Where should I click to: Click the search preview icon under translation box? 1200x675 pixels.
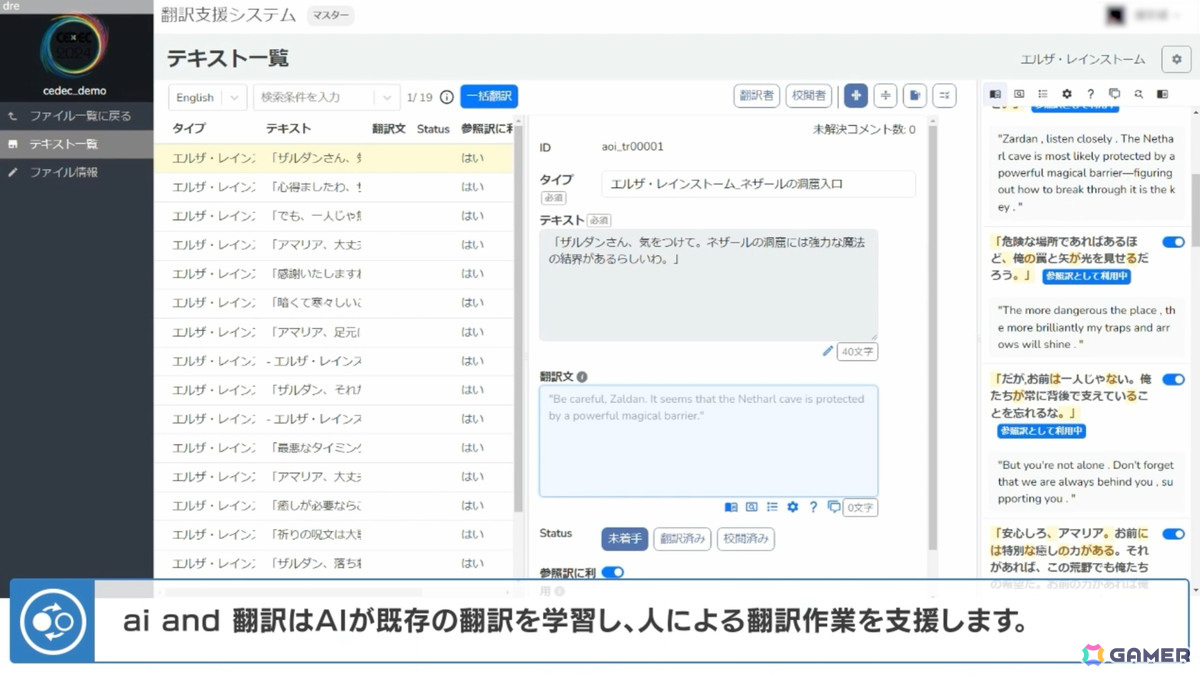(x=752, y=507)
